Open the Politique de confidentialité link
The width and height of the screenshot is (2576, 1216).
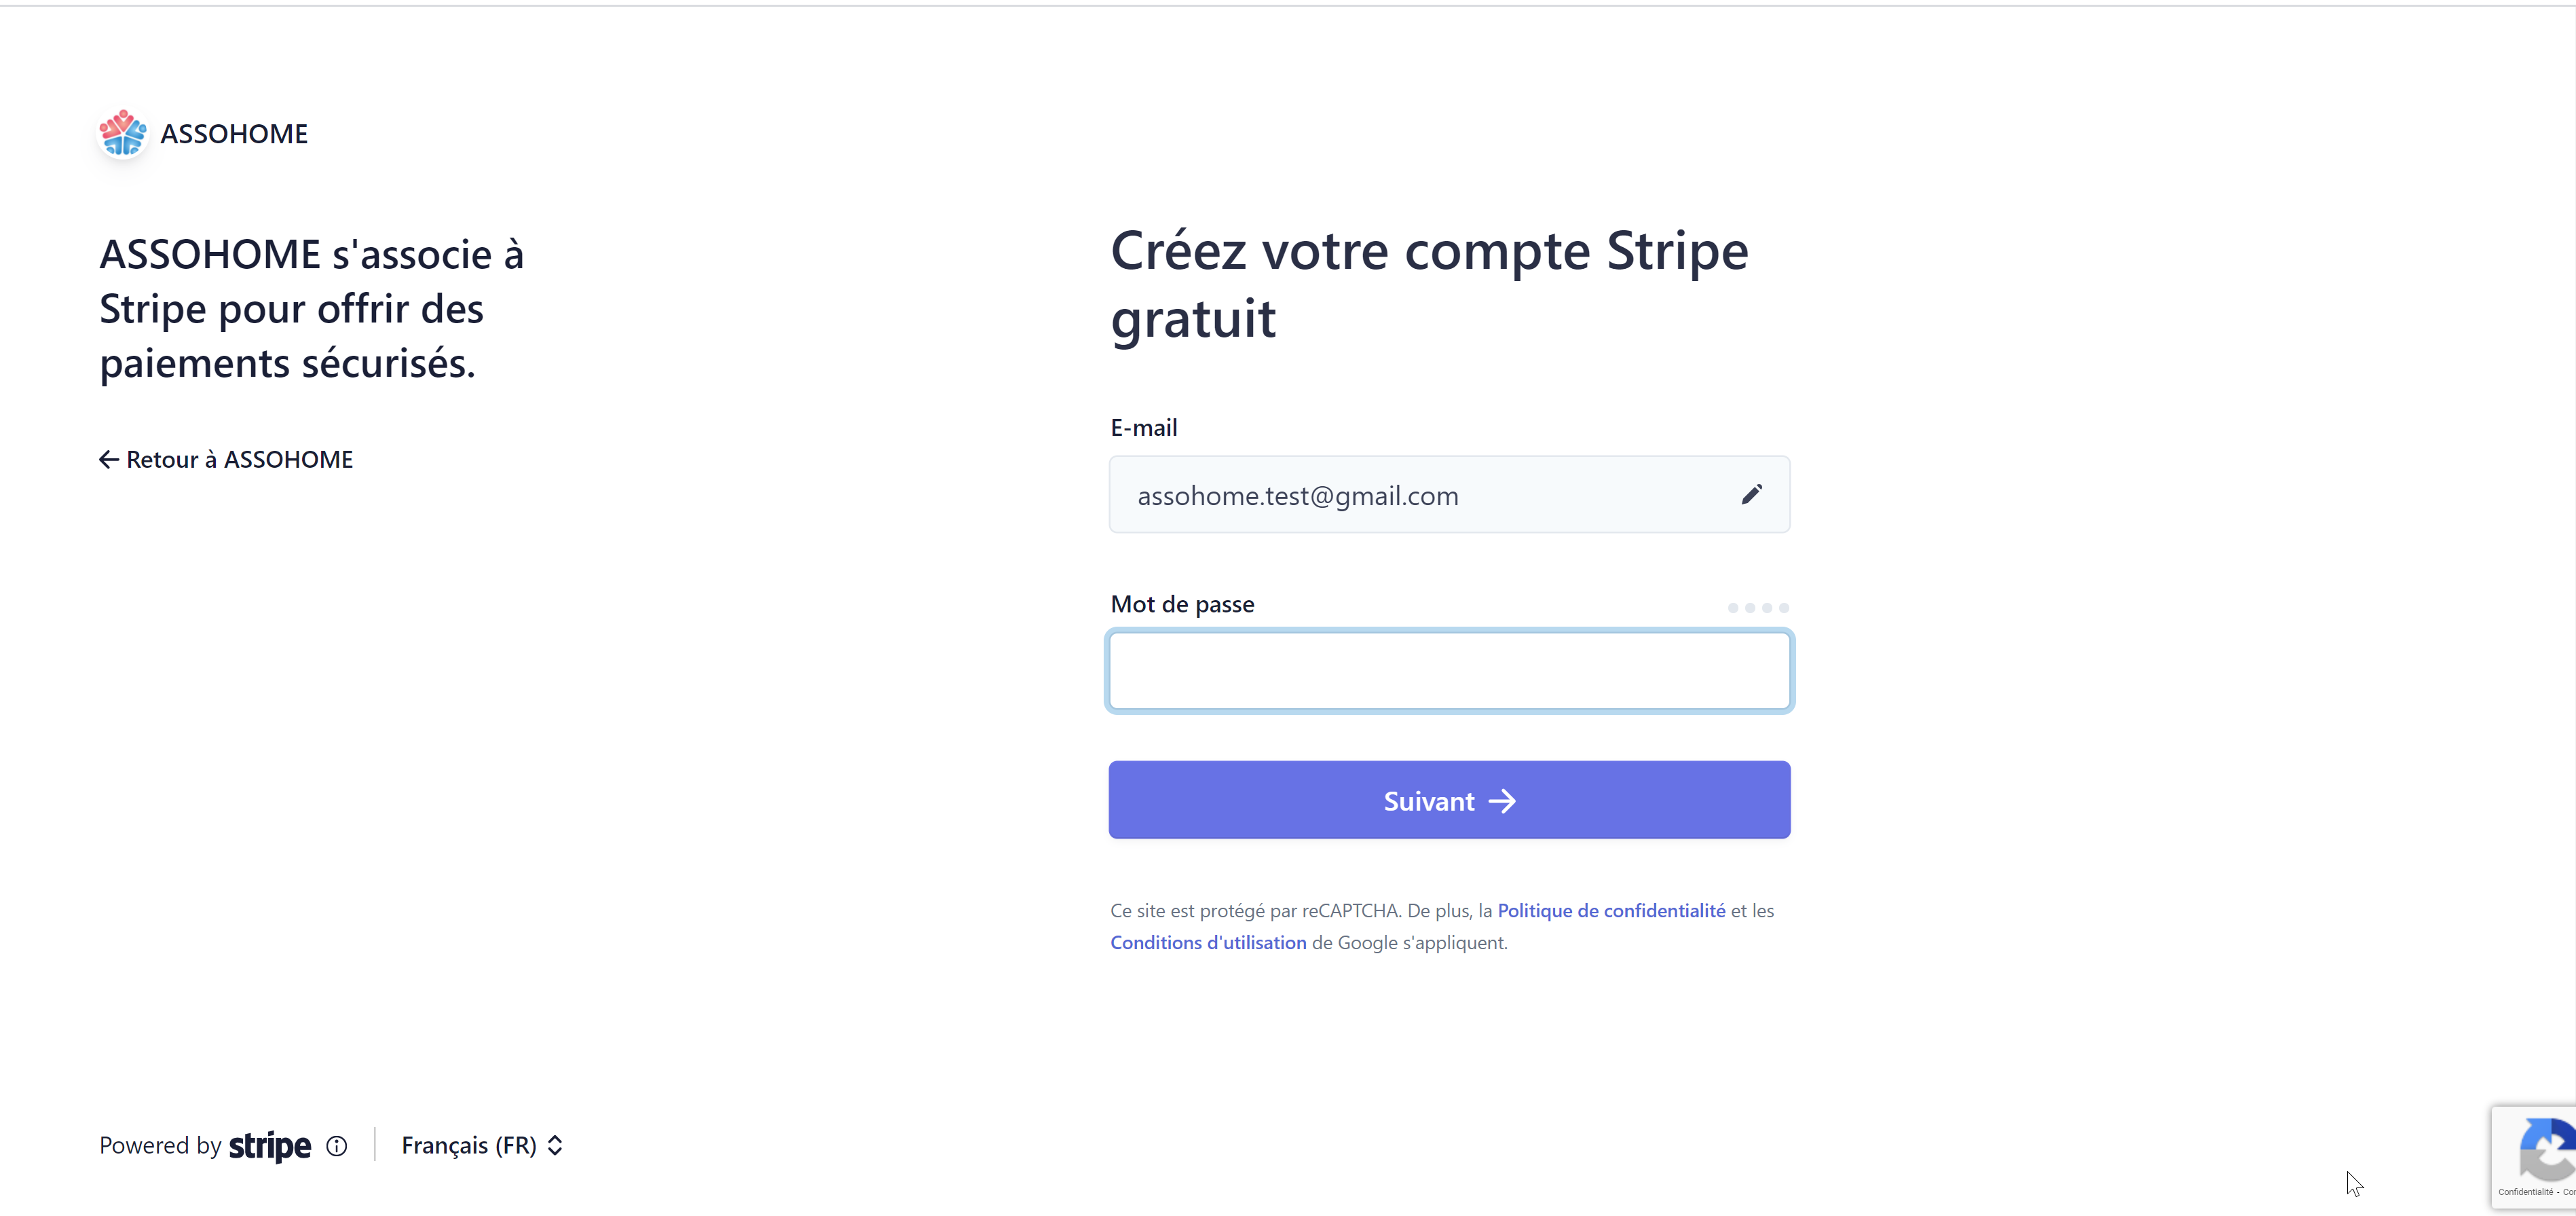tap(1611, 911)
